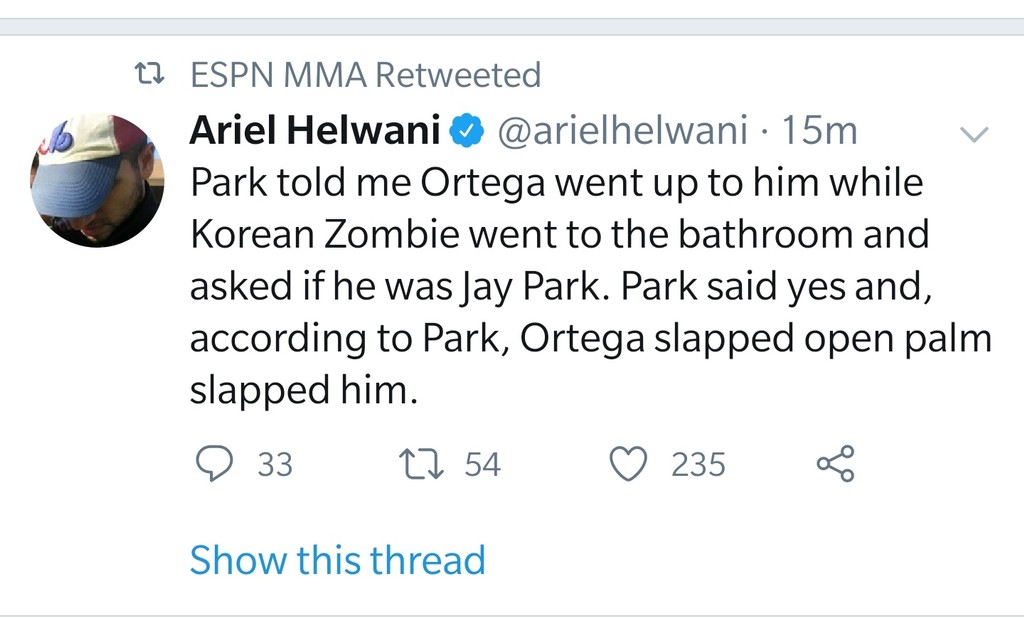
Task: Expand the conversation via Show this thread
Action: pos(337,560)
